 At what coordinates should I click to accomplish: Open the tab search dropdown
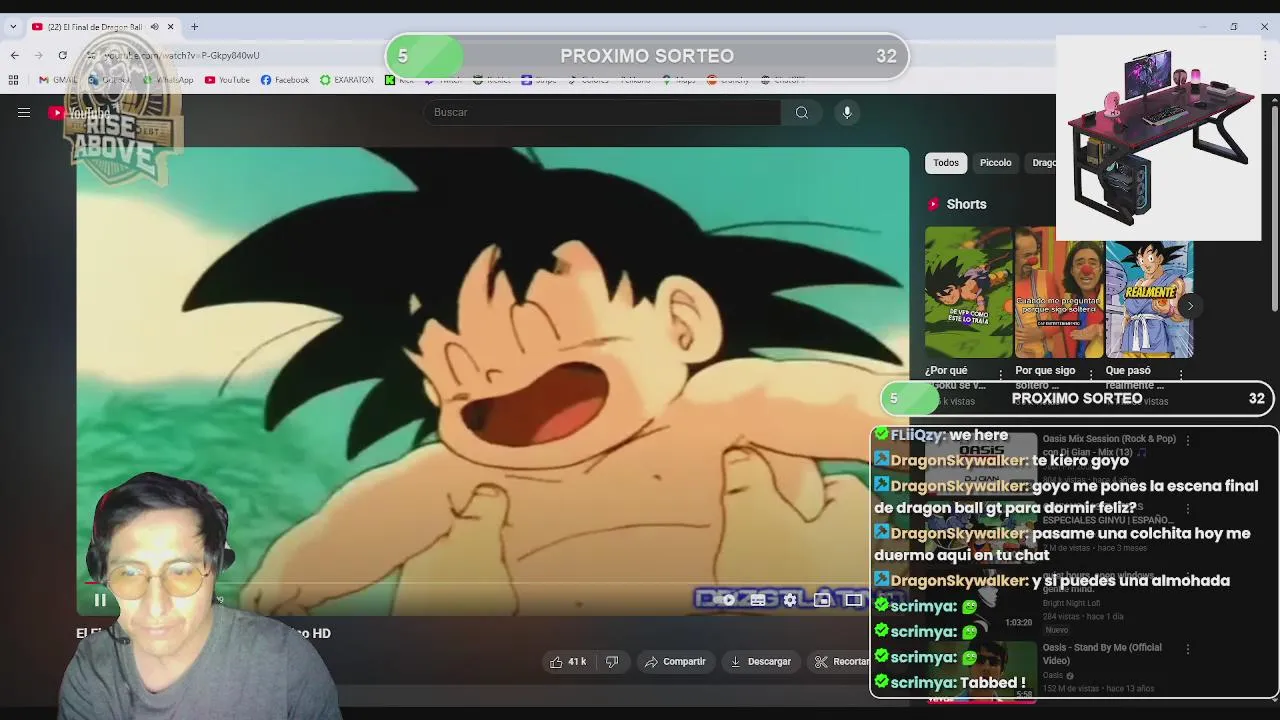(13, 27)
